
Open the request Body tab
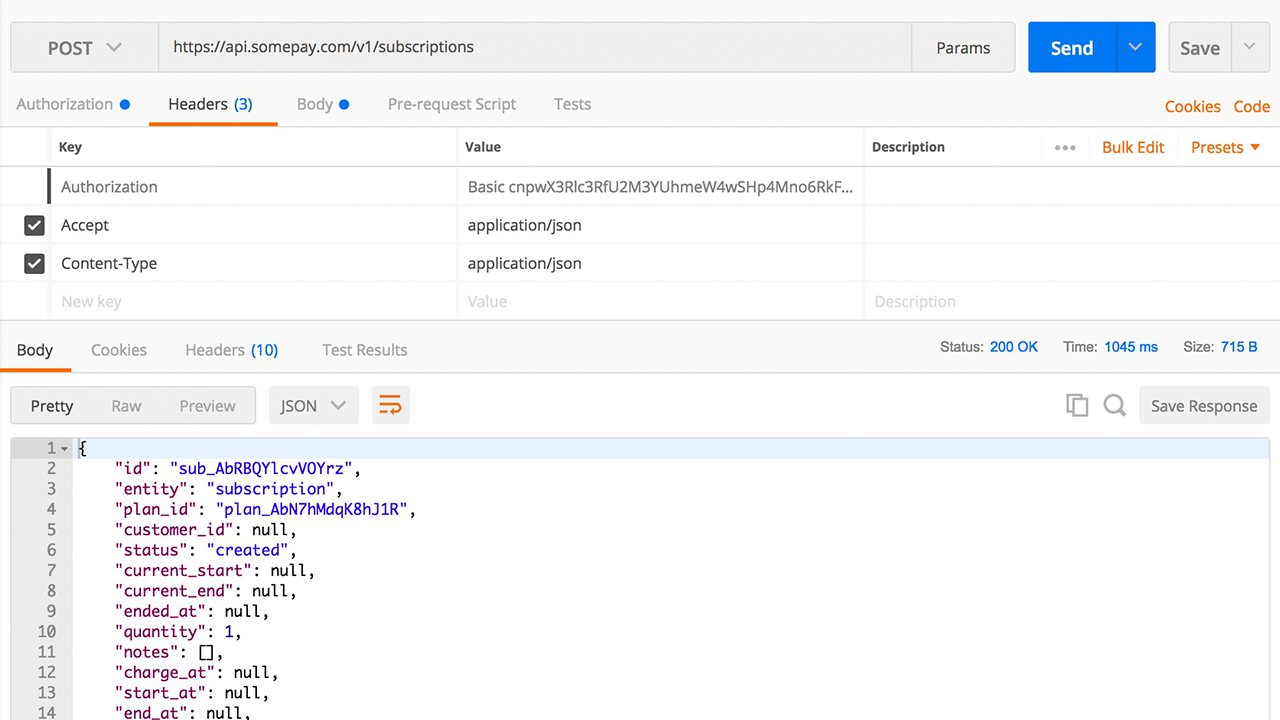click(322, 104)
